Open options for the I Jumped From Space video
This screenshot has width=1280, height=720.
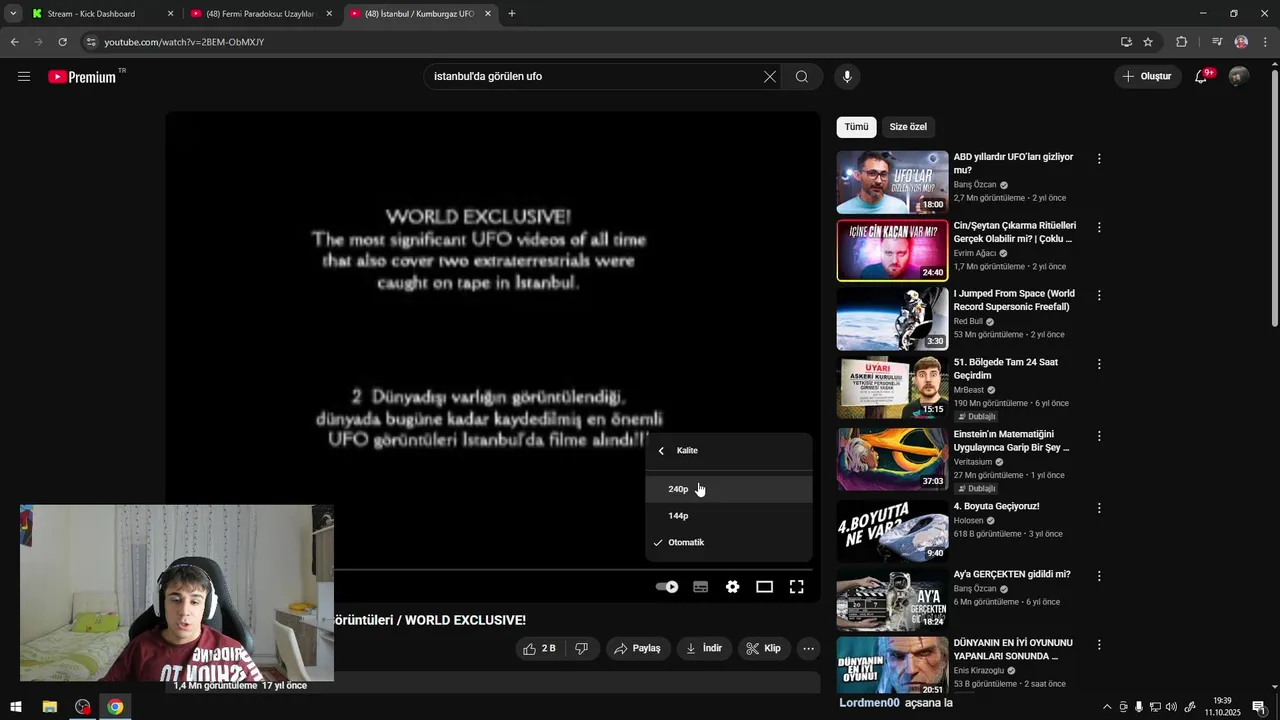[1099, 296]
